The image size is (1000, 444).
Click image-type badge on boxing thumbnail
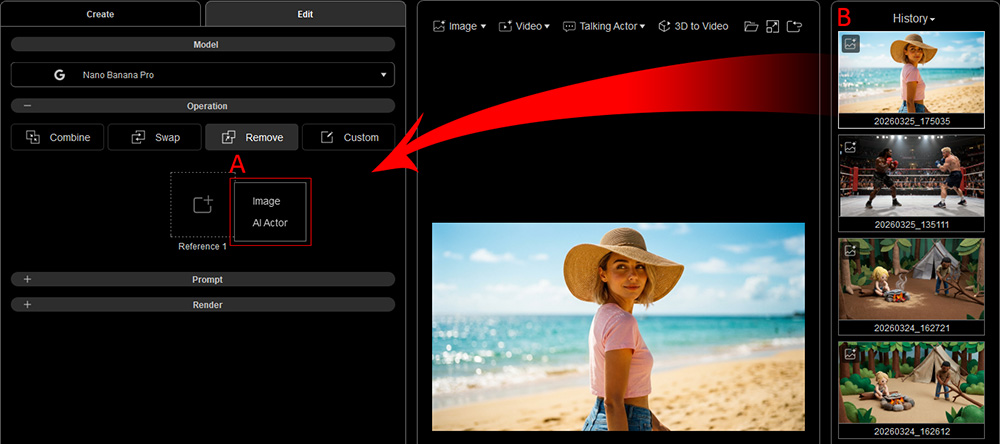point(850,147)
